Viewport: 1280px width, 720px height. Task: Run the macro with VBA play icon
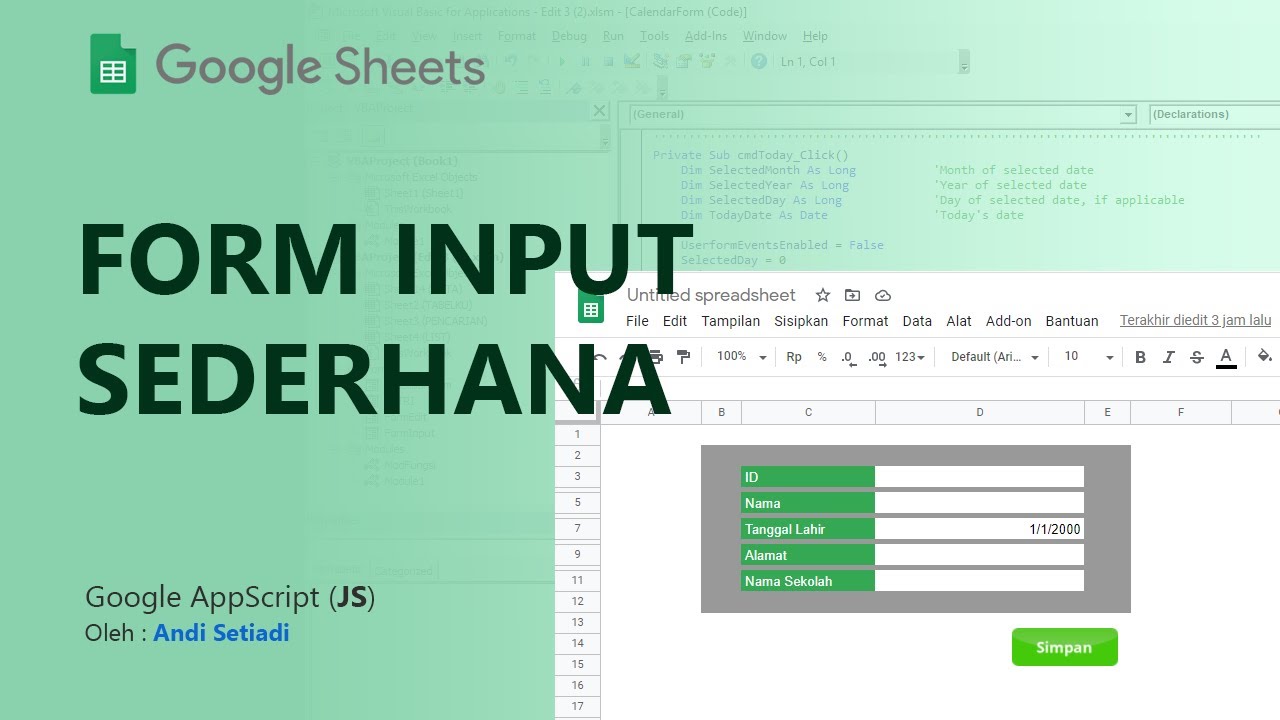pyautogui.click(x=563, y=62)
